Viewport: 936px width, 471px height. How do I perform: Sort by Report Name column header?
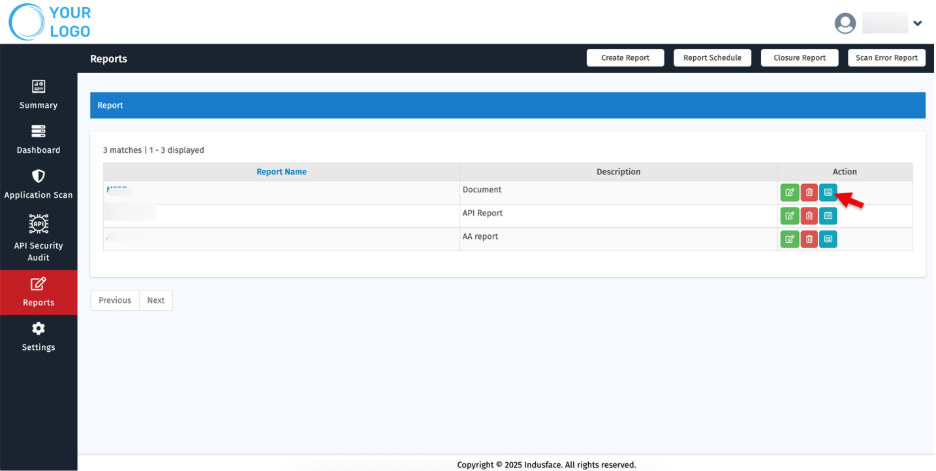(x=281, y=172)
